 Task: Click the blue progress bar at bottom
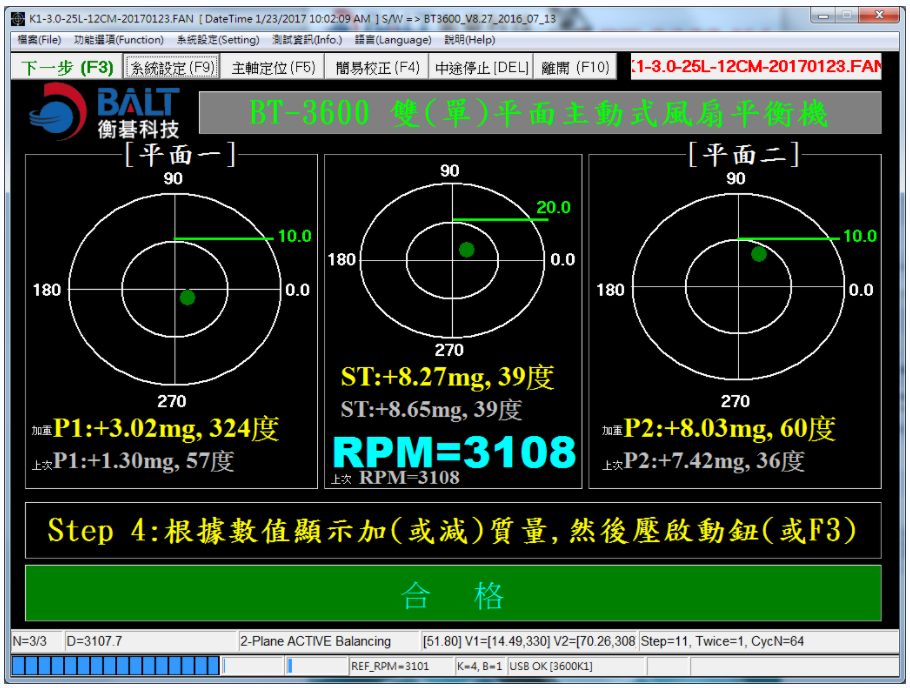click(115, 665)
